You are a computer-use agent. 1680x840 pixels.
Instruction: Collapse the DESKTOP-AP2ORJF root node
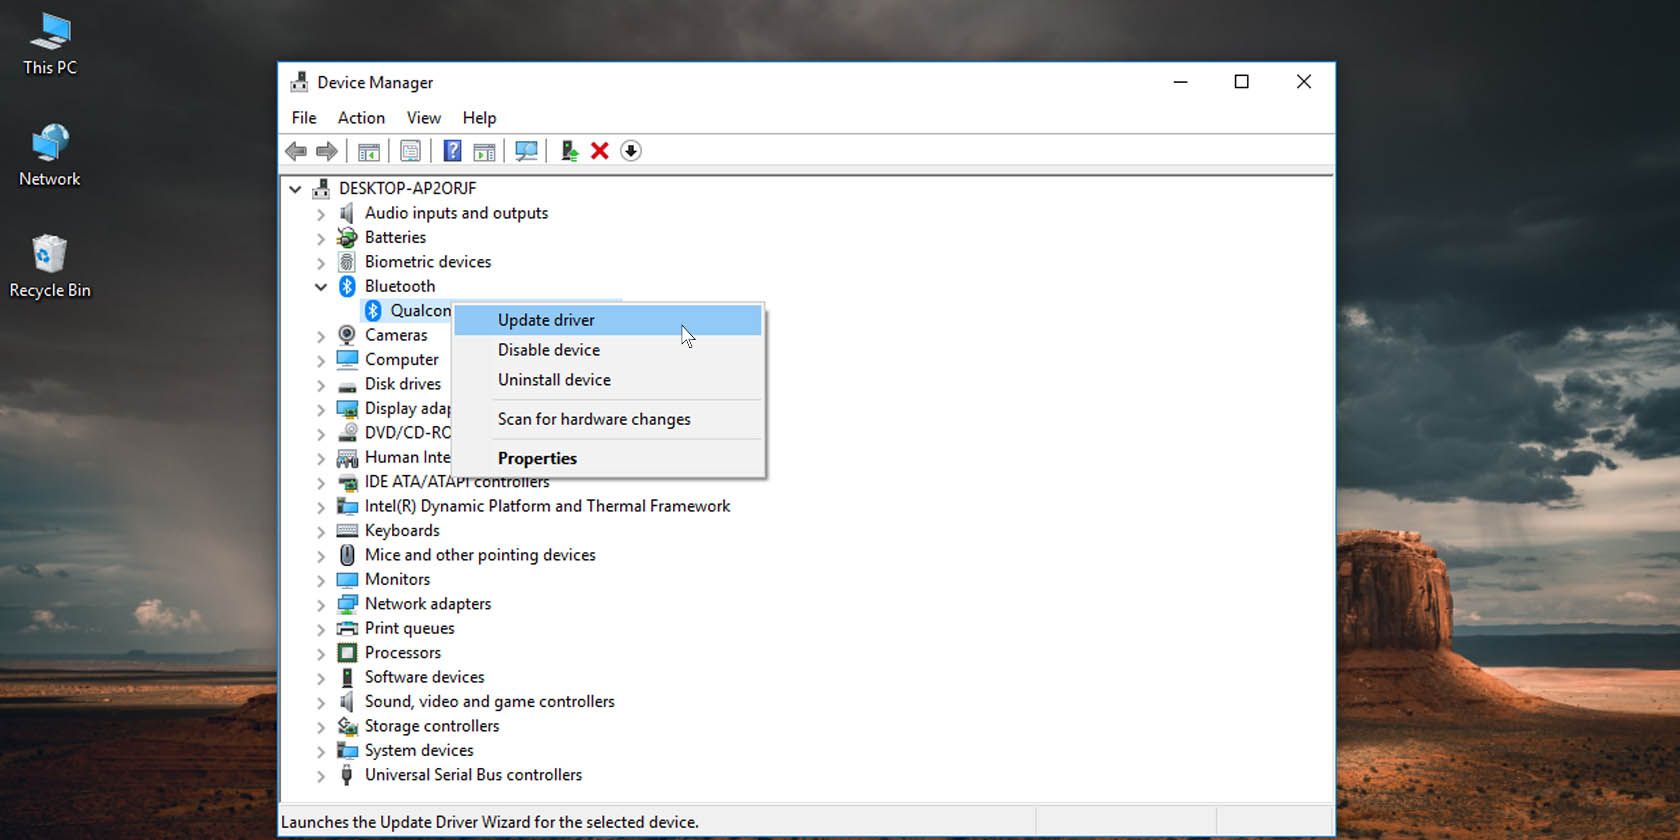[295, 189]
